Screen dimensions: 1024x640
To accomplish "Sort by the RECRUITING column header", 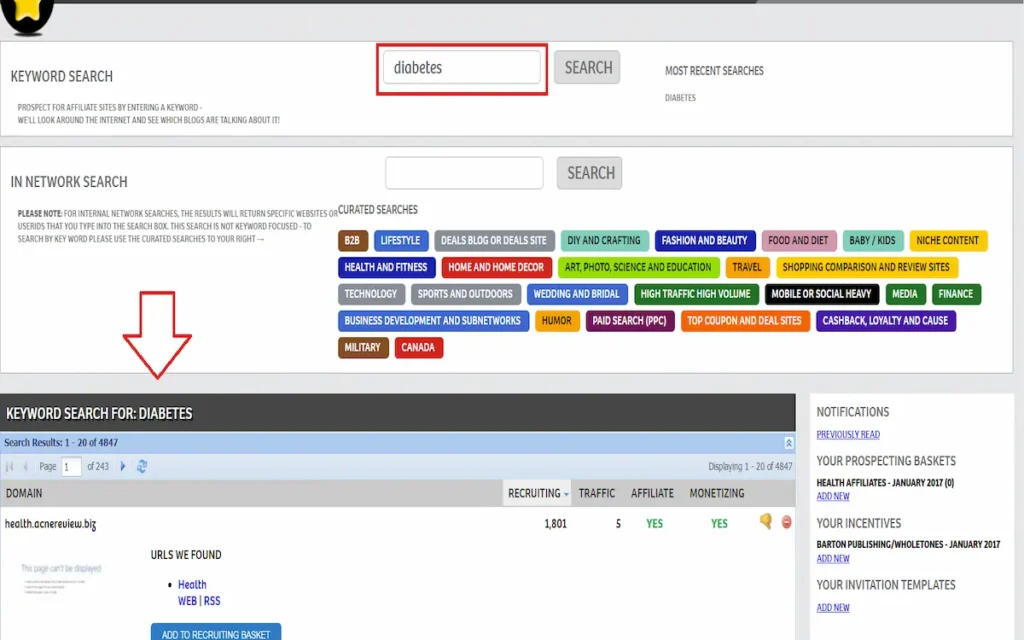I will coord(534,493).
